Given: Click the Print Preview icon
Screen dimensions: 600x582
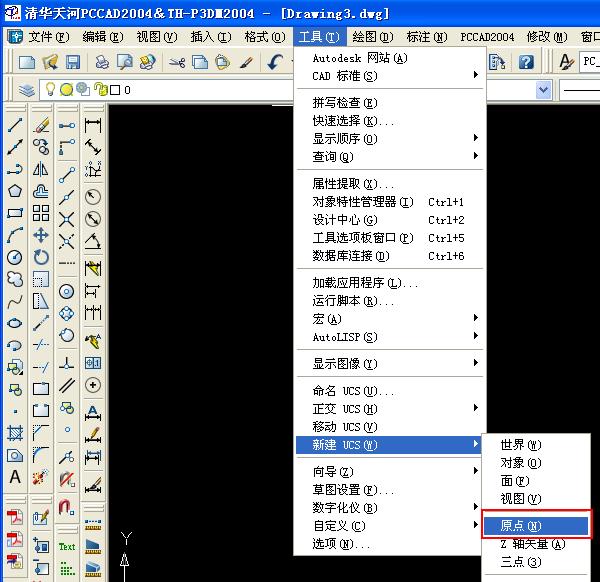Looking at the screenshot, I should [125, 62].
